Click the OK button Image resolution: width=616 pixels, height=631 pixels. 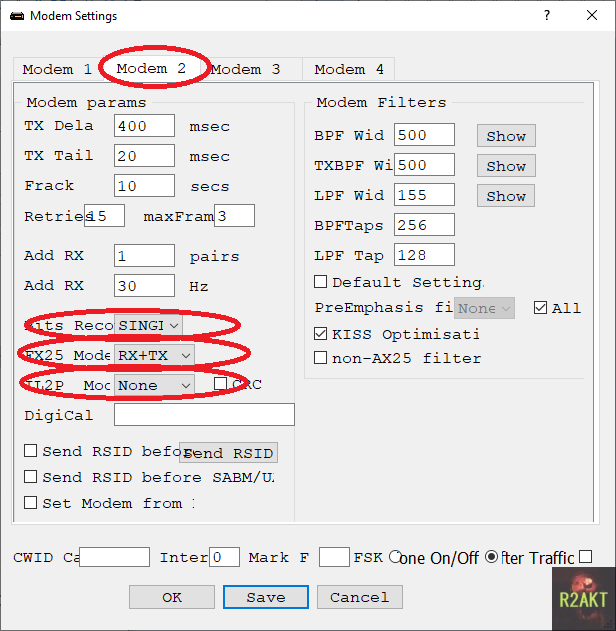point(172,597)
